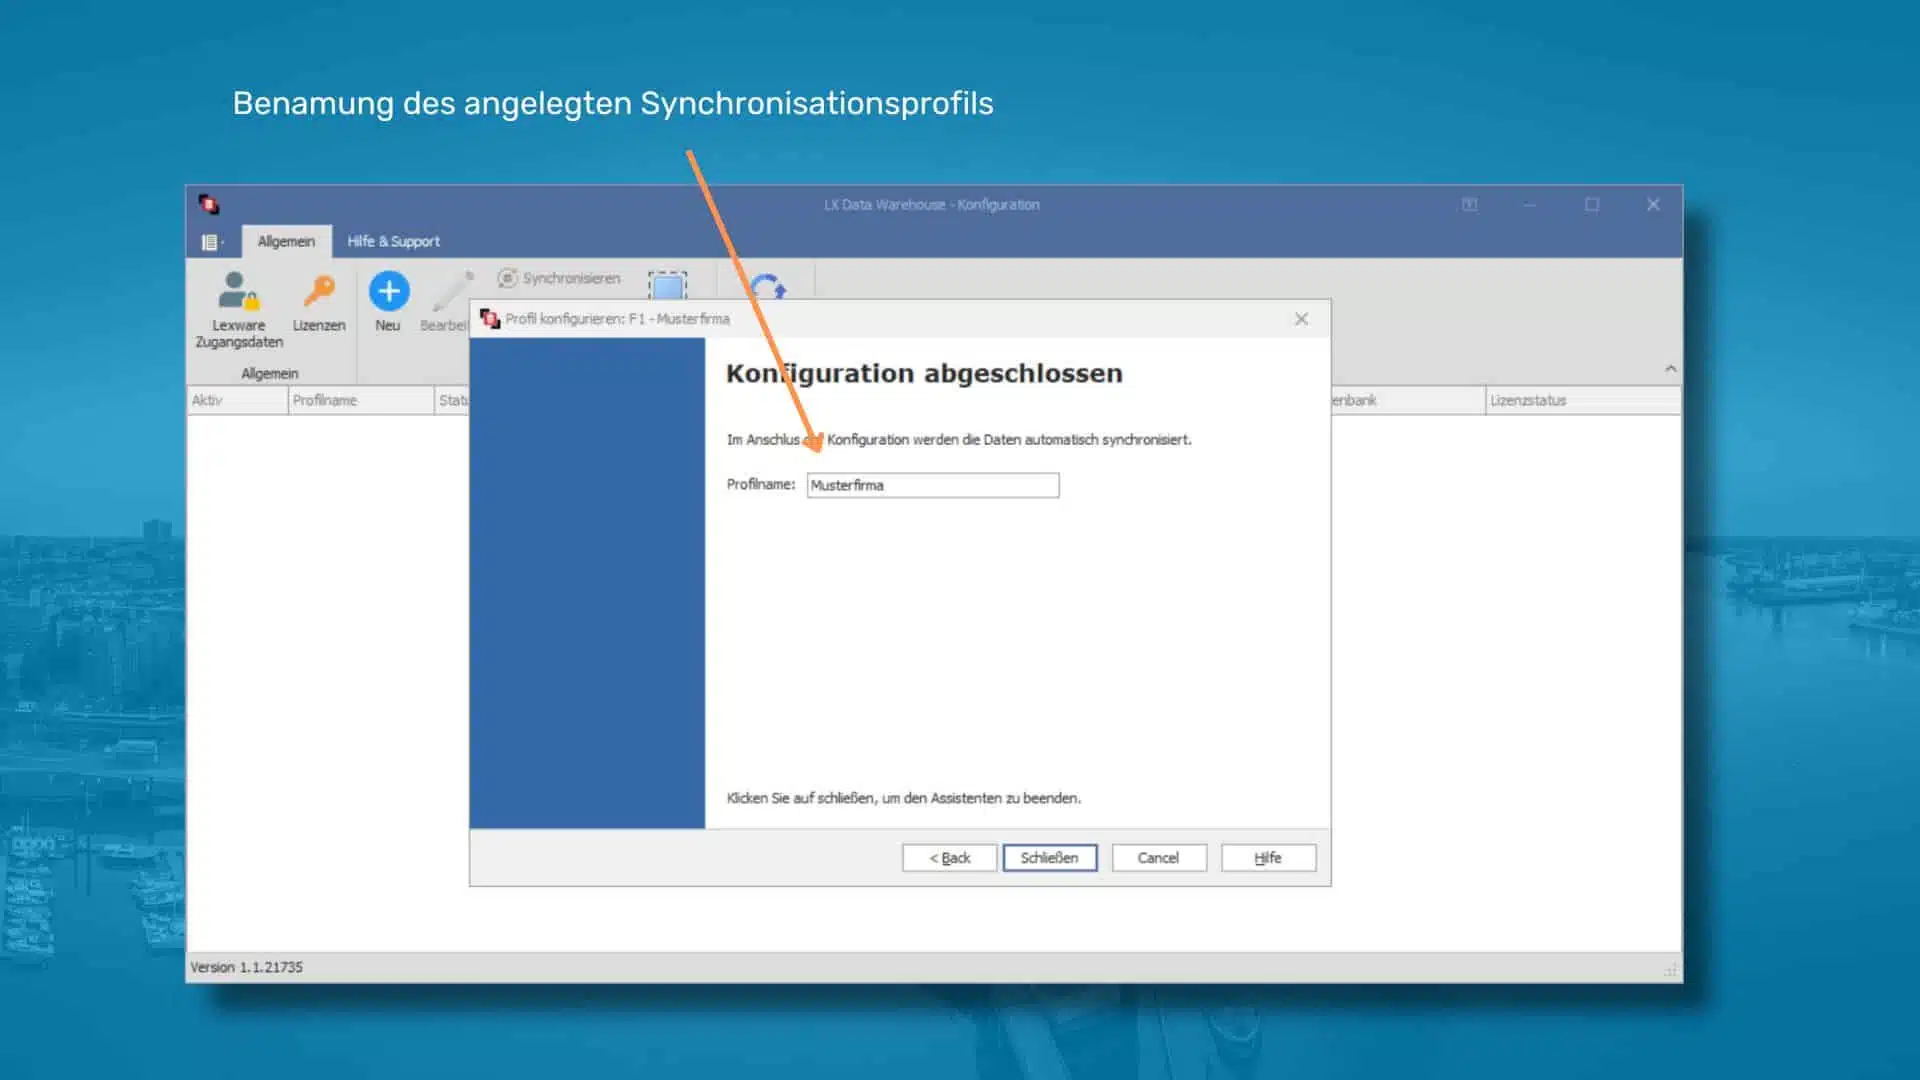Click into the Profilname text field

(x=932, y=485)
